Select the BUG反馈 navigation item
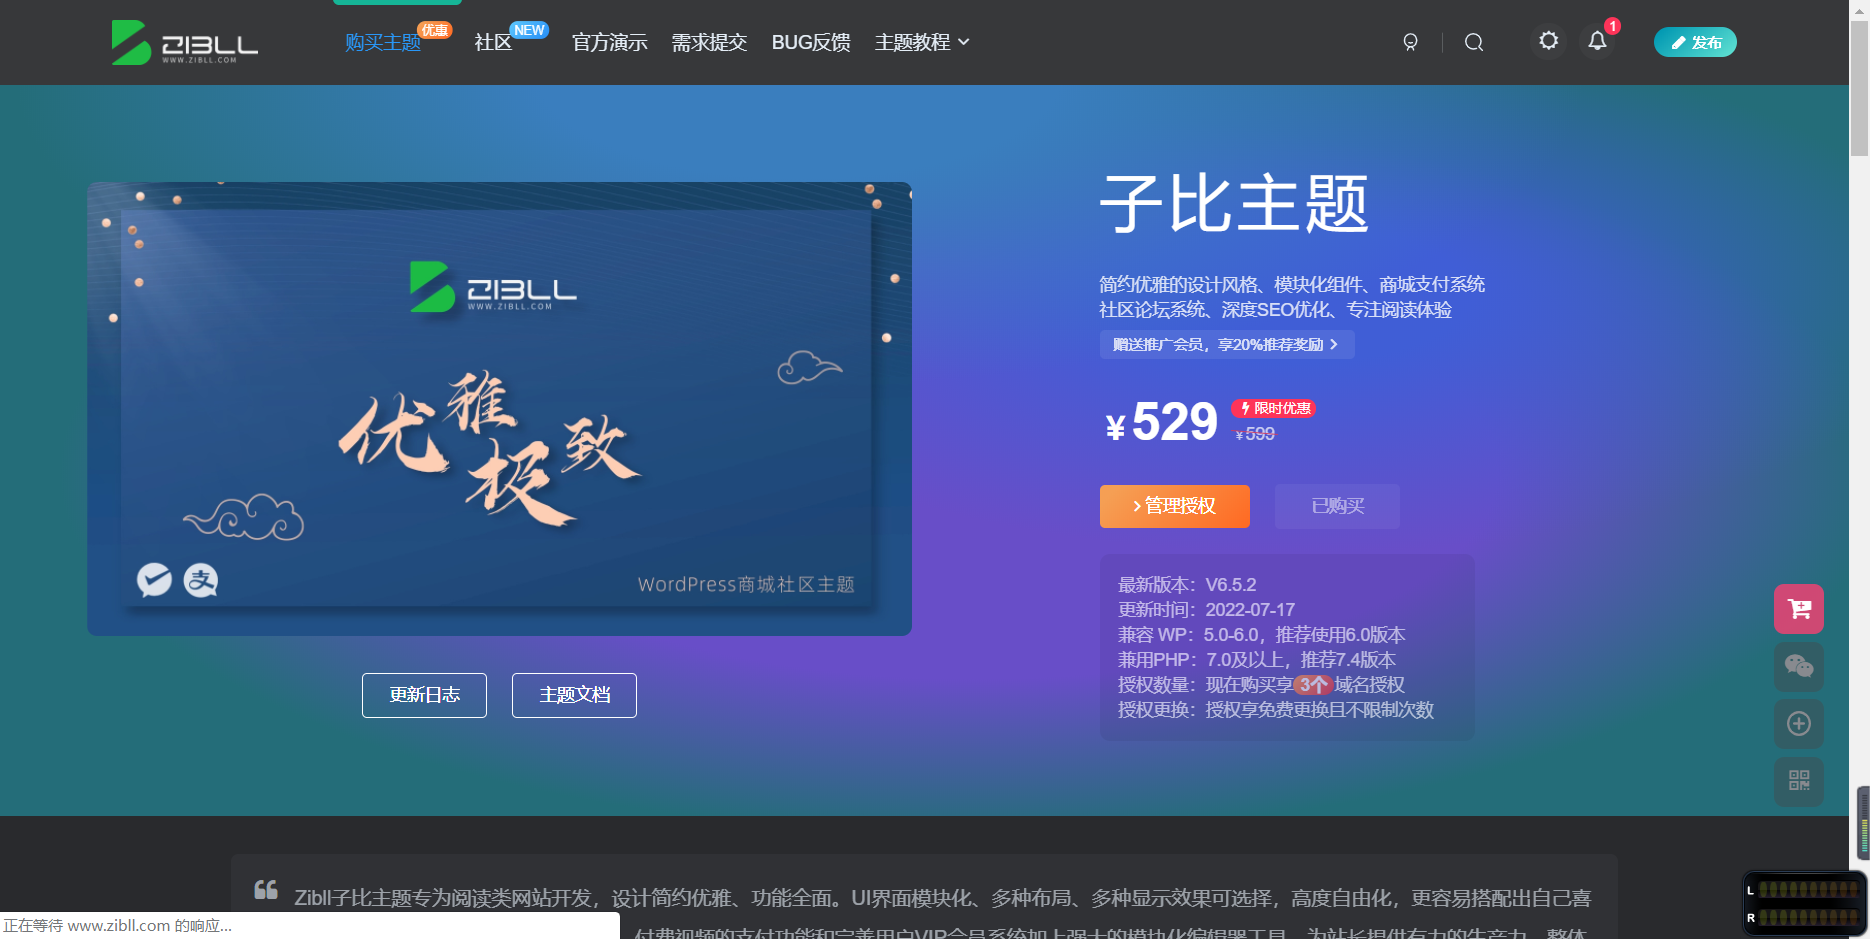1870x939 pixels. [x=810, y=42]
